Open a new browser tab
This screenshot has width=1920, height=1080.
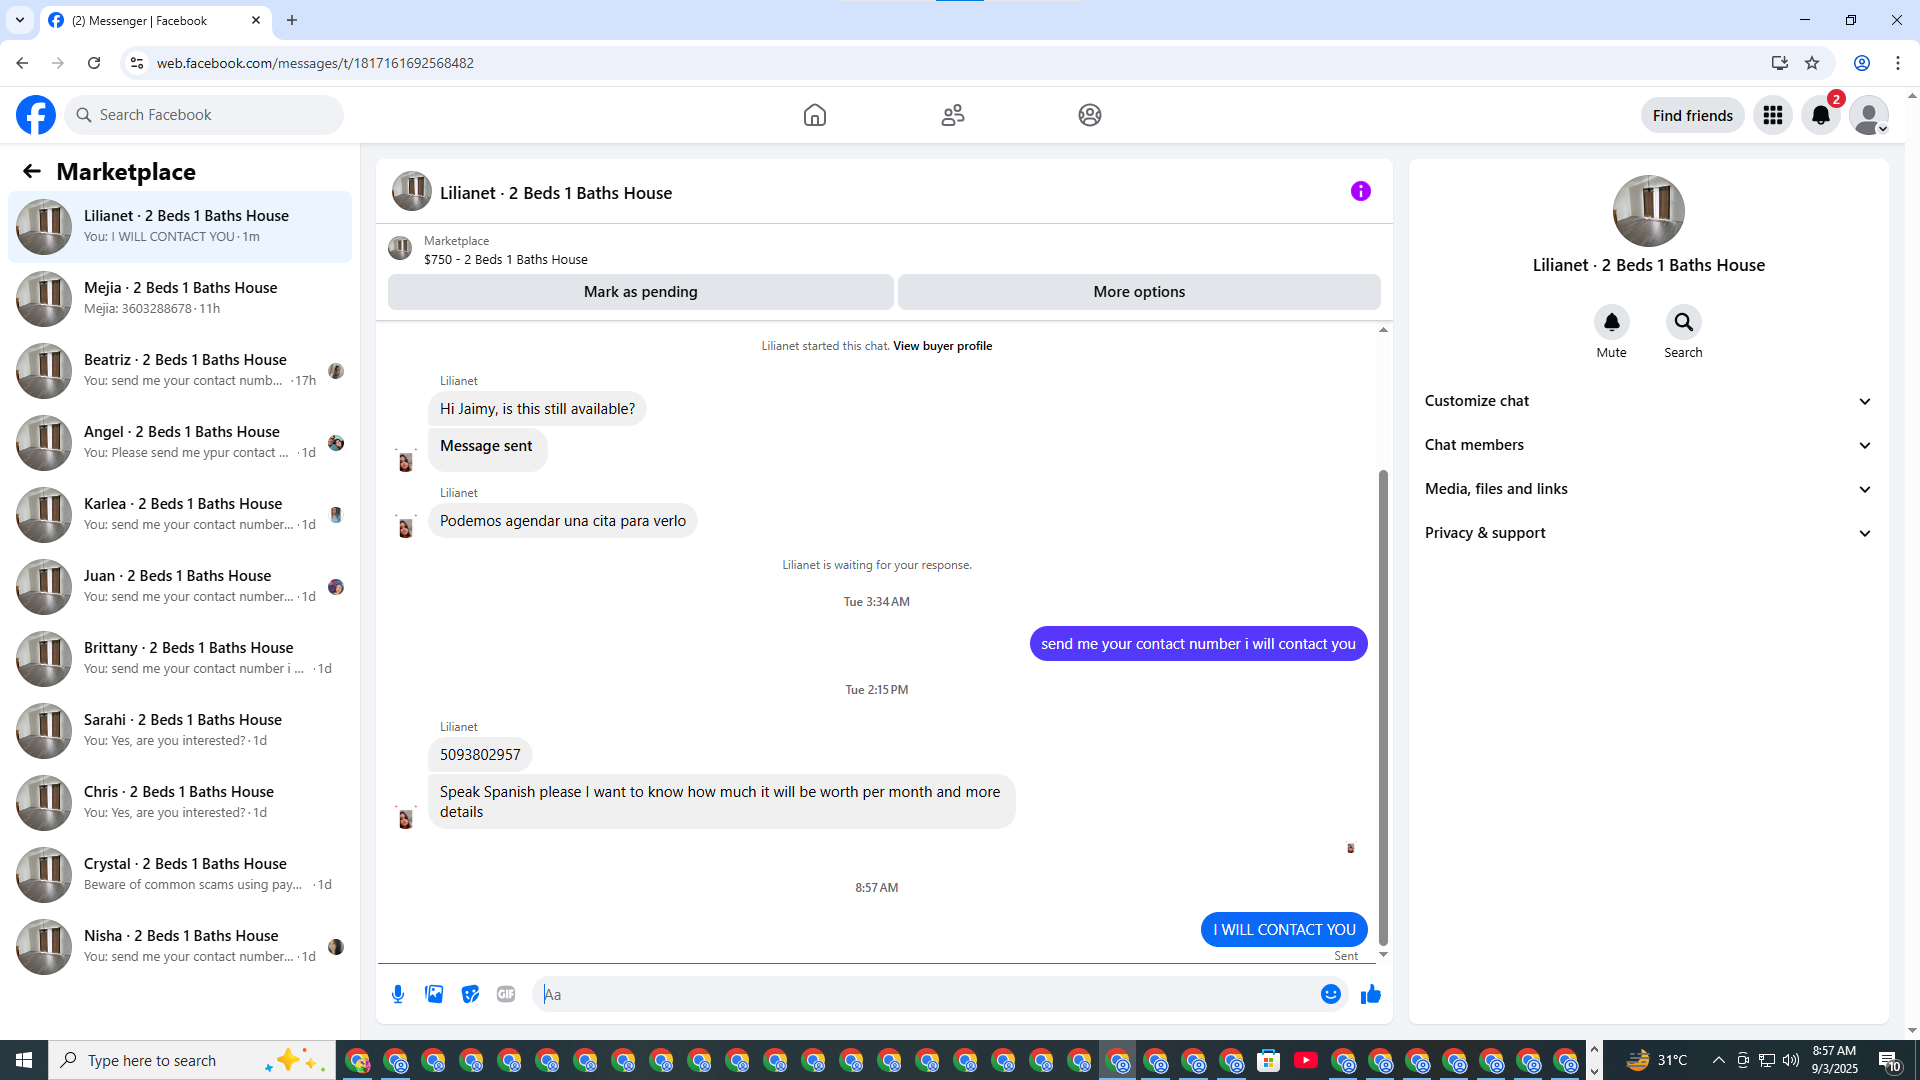pyautogui.click(x=292, y=20)
